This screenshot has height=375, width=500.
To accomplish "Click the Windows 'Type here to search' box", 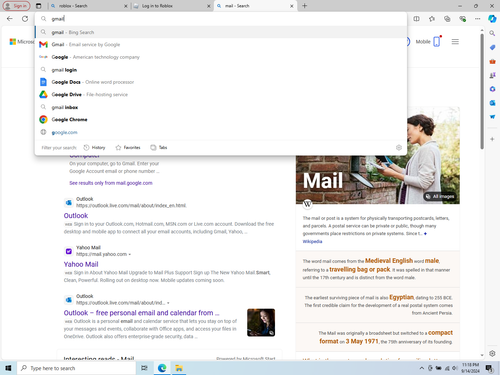I will 76,368.
